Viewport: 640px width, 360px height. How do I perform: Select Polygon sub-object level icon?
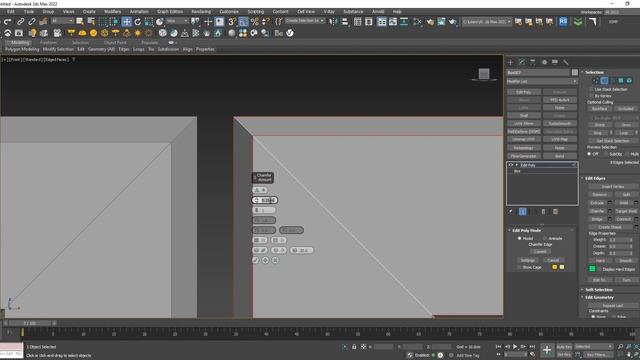click(621, 80)
